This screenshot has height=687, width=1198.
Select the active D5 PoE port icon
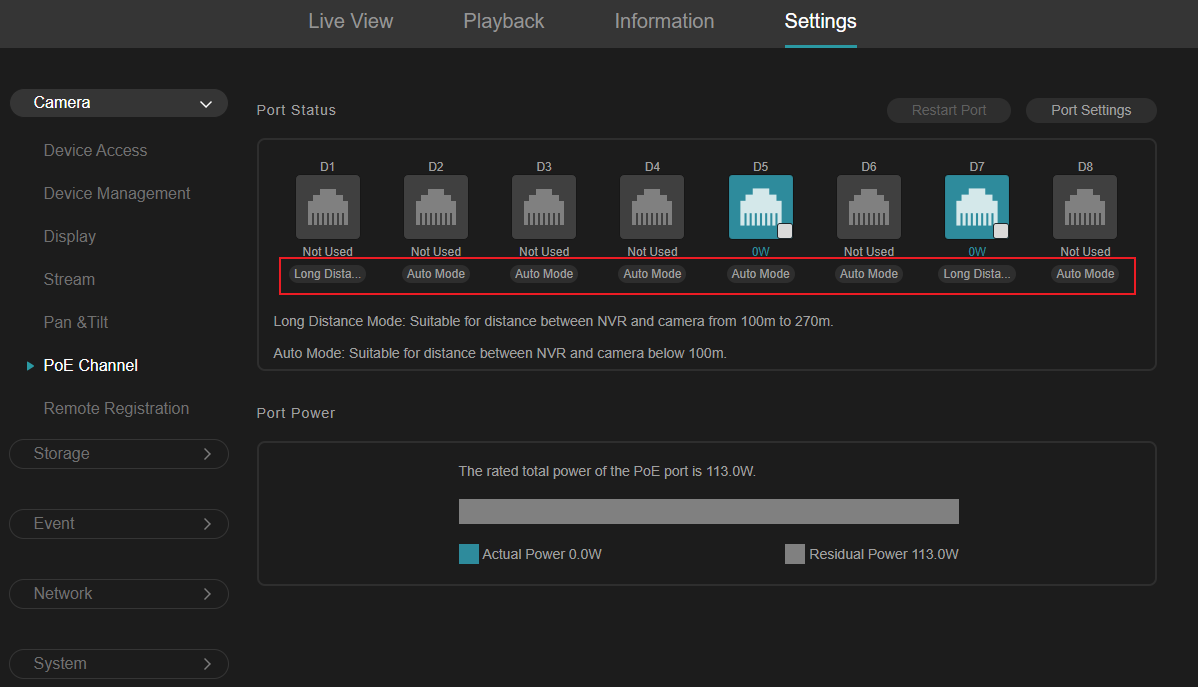pyautogui.click(x=760, y=207)
